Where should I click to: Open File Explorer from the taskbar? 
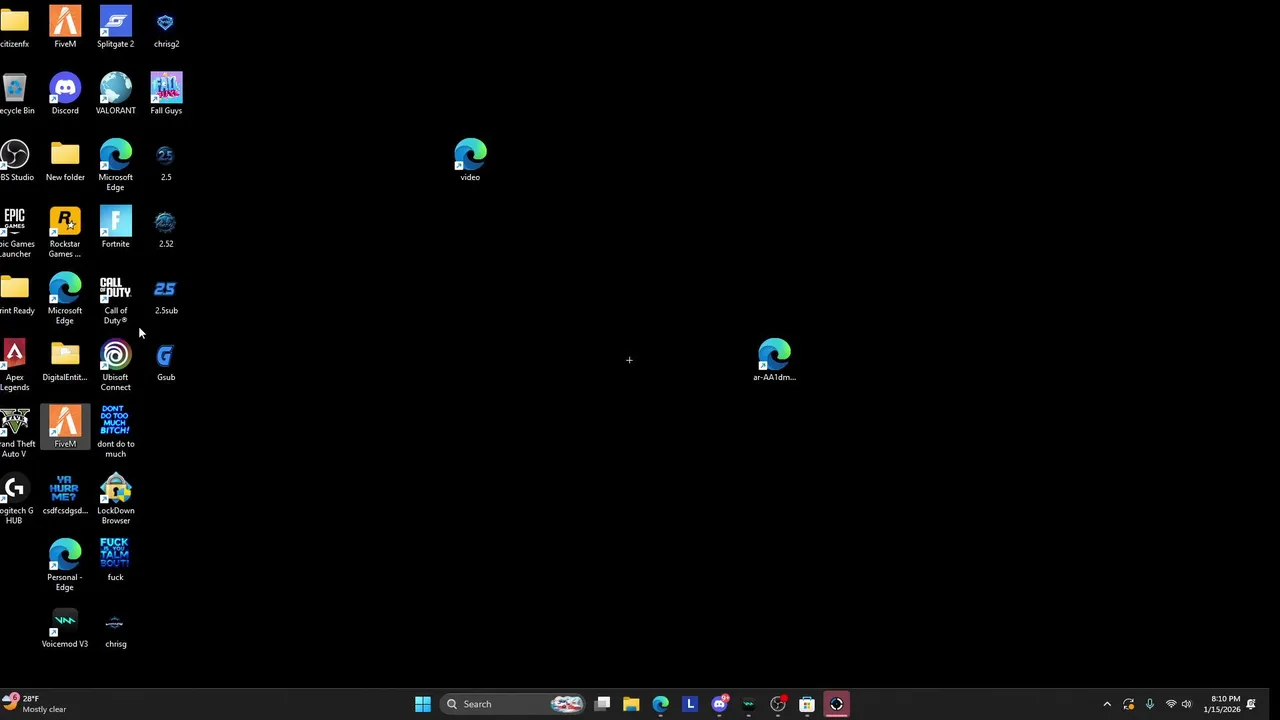(631, 704)
